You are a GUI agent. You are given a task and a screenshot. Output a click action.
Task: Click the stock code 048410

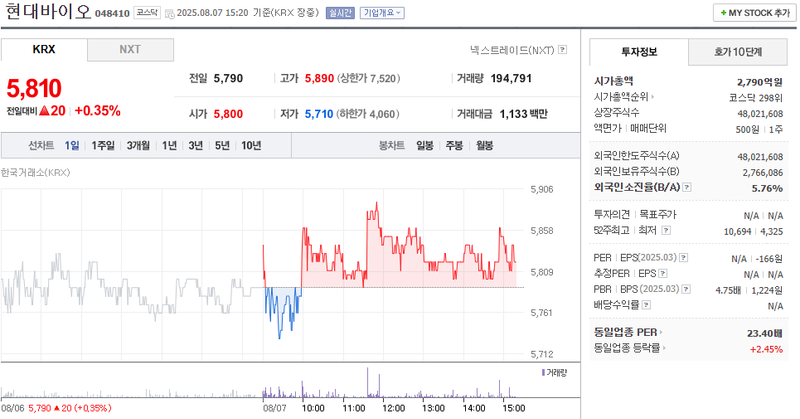point(112,13)
